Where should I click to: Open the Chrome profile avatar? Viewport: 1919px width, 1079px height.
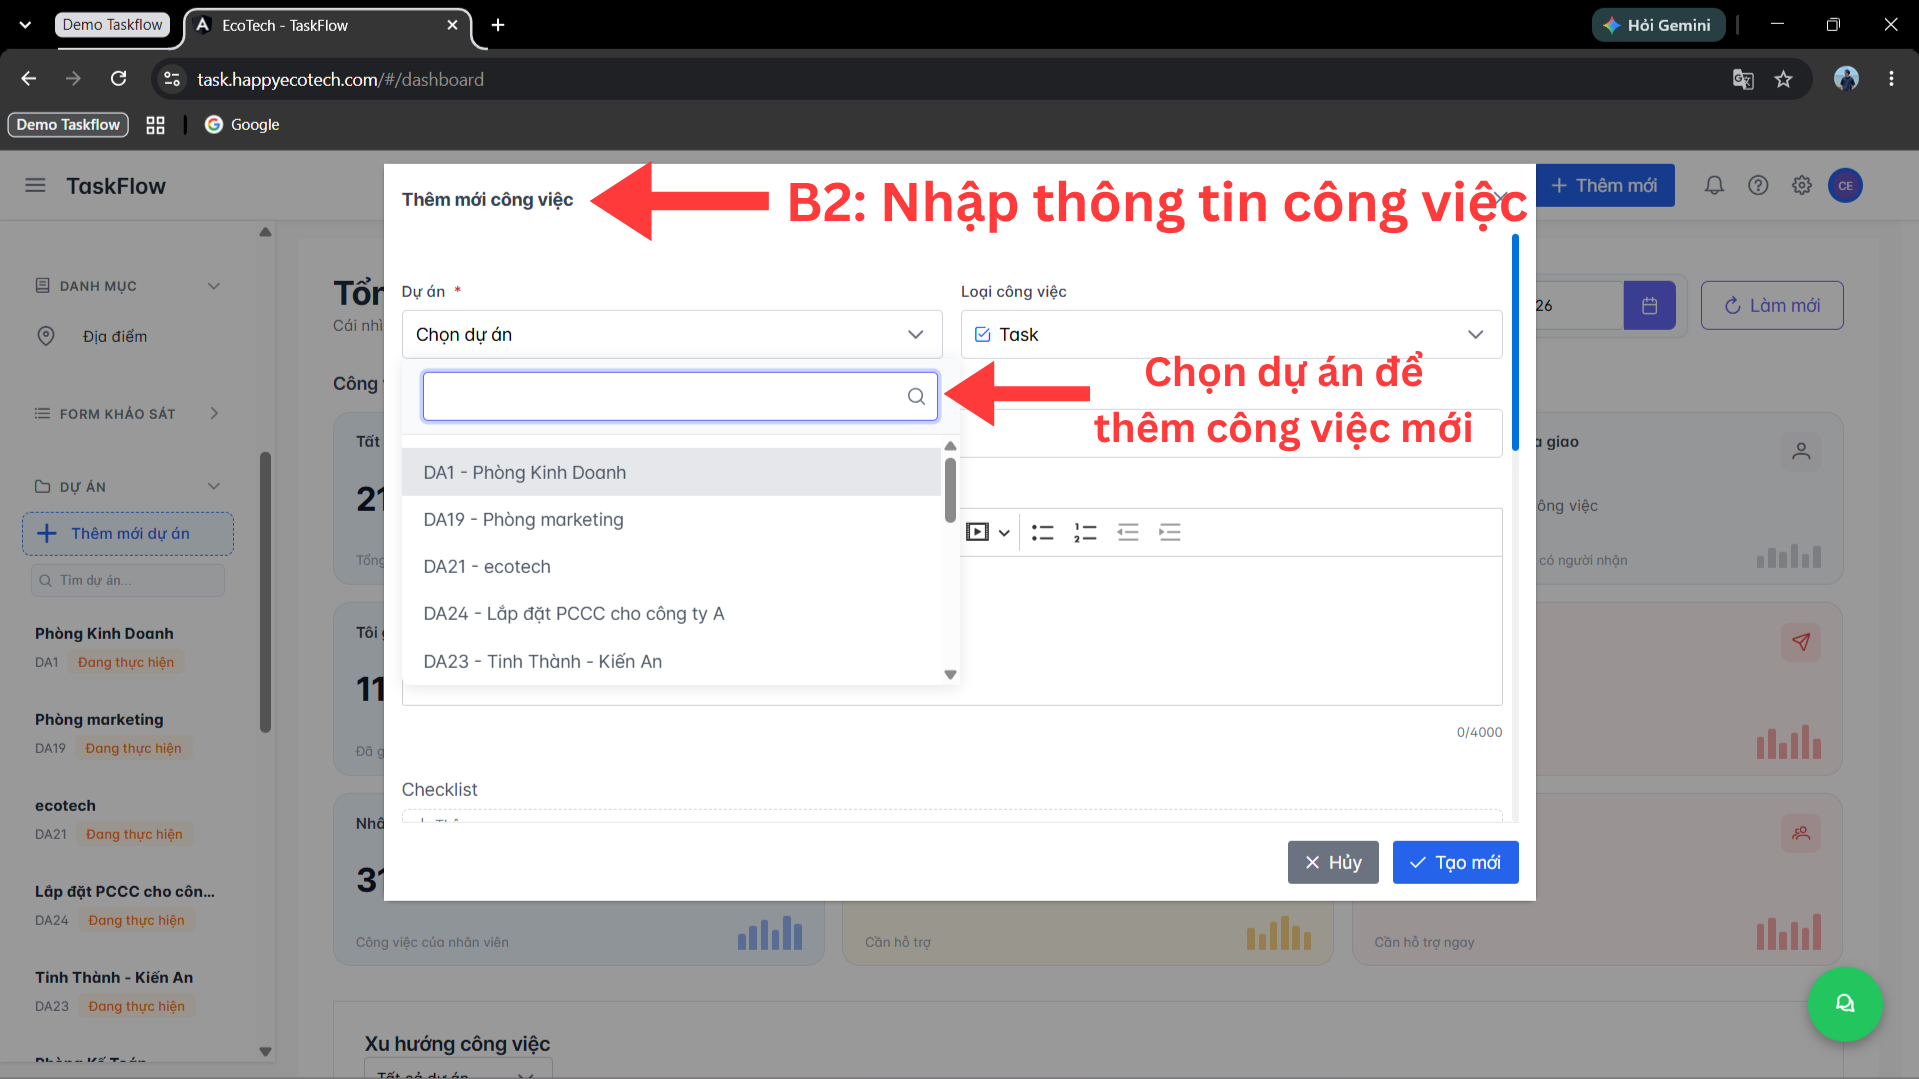1846,79
